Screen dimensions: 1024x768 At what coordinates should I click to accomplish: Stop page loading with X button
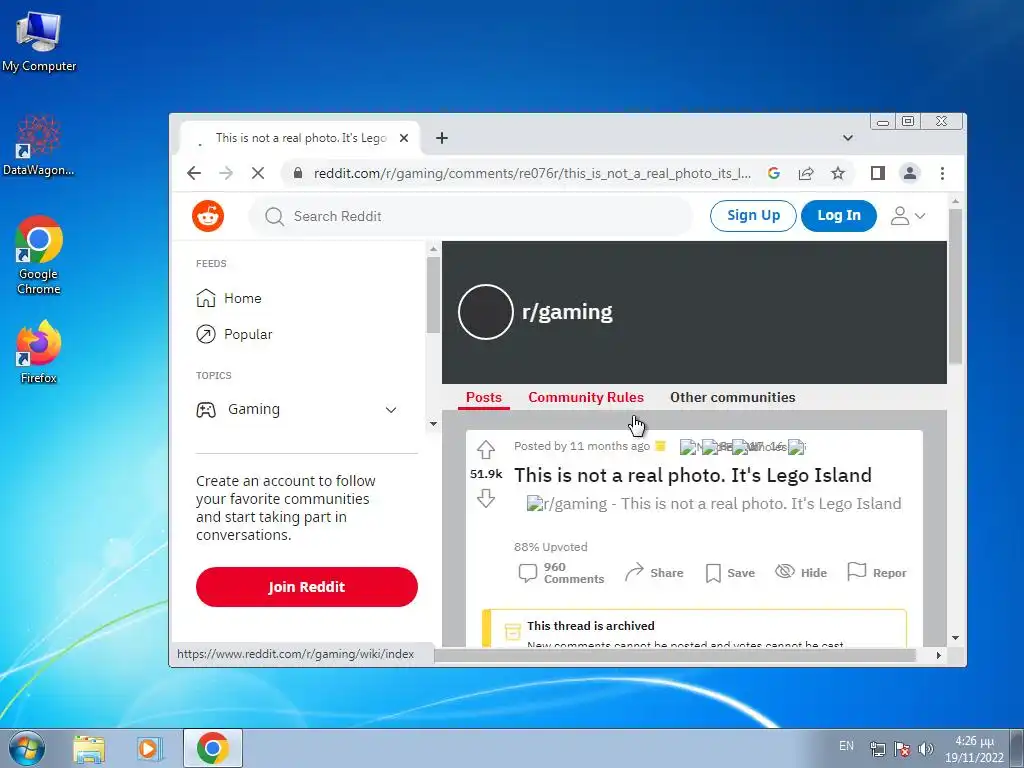[x=258, y=173]
